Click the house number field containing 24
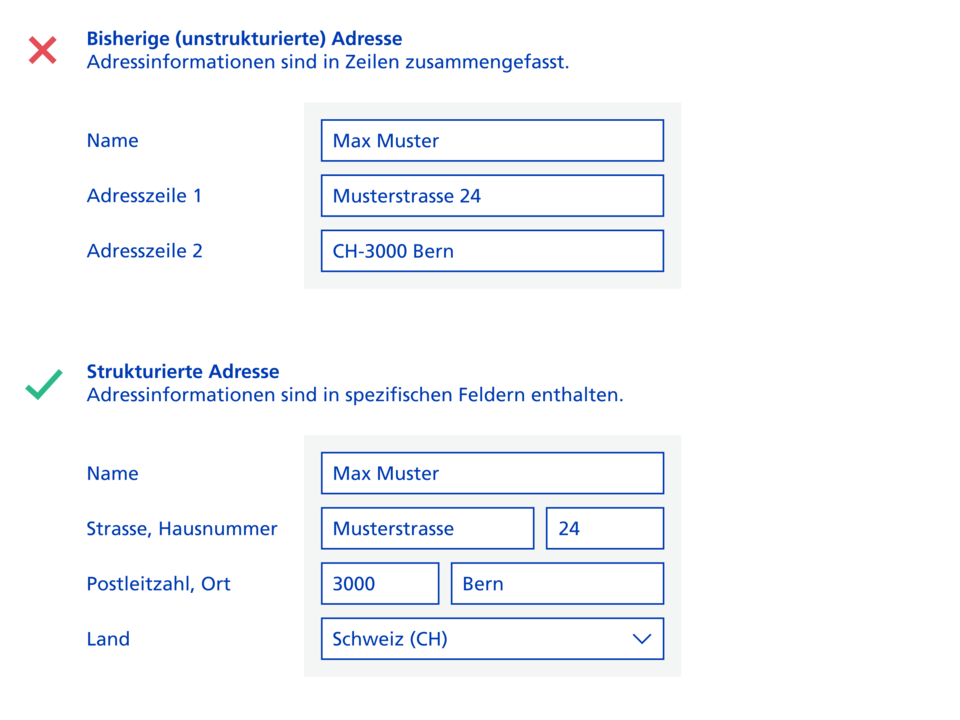The image size is (960, 720). [x=604, y=528]
